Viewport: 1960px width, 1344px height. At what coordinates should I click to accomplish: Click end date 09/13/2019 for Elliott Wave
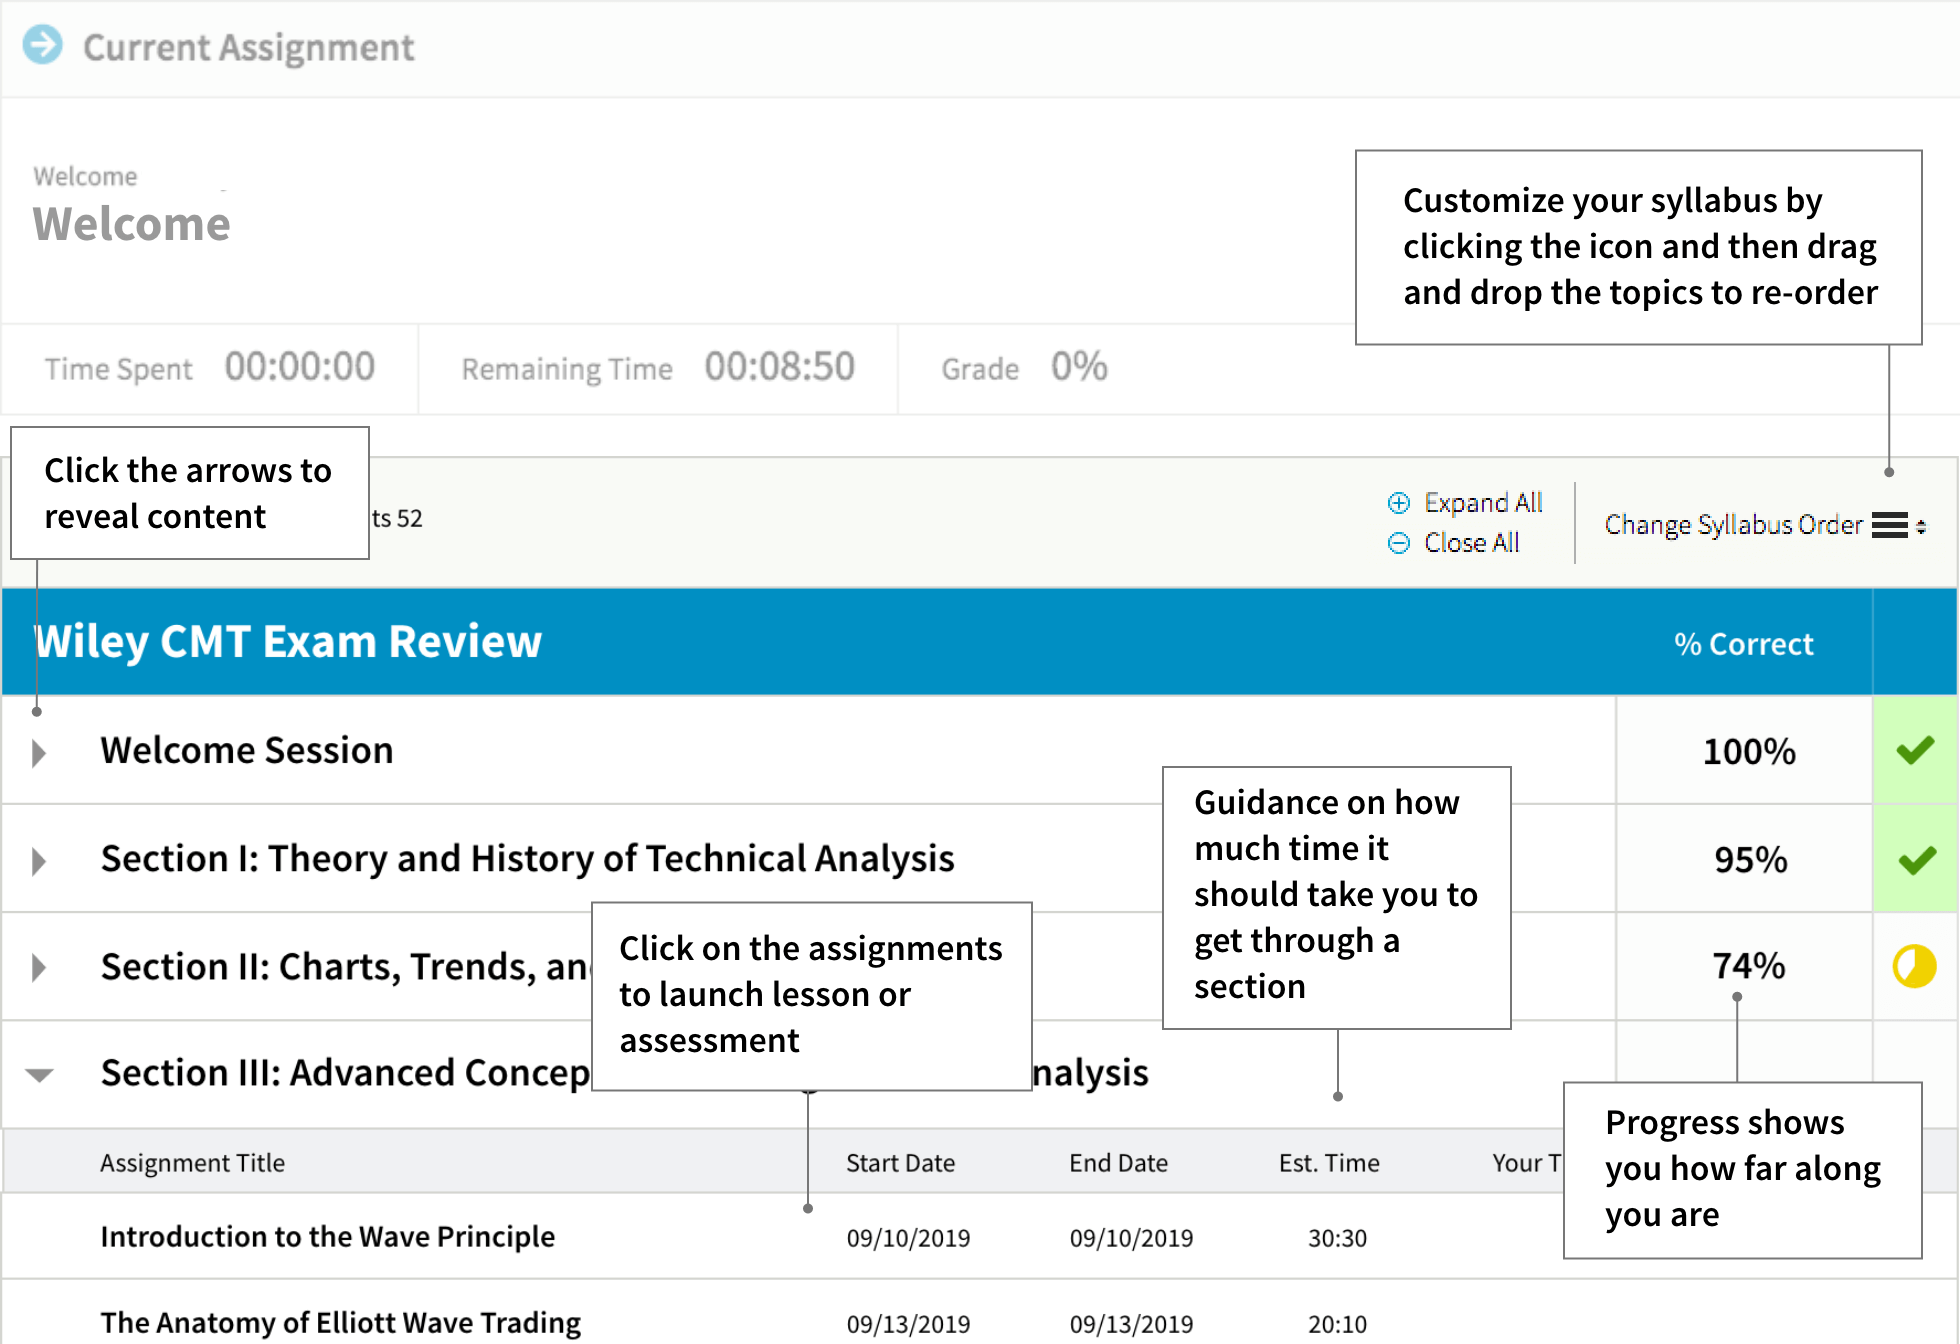(1131, 1324)
